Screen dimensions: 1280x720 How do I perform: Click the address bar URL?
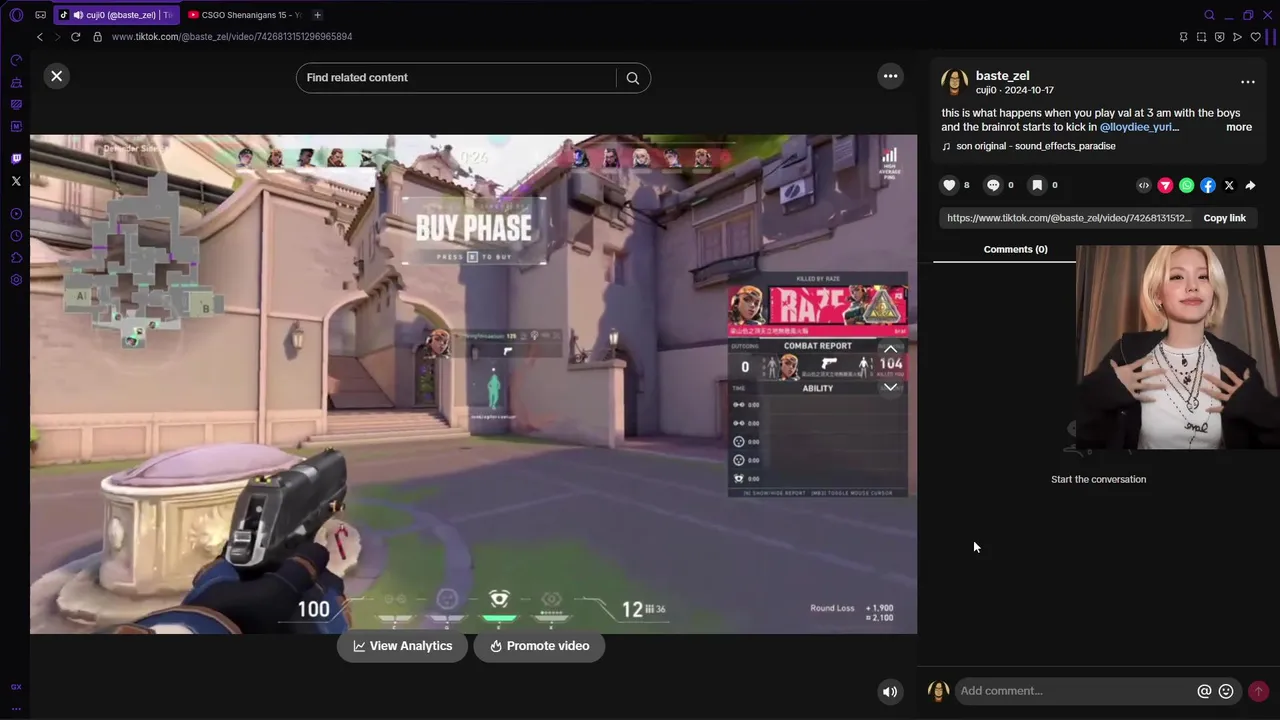[232, 37]
